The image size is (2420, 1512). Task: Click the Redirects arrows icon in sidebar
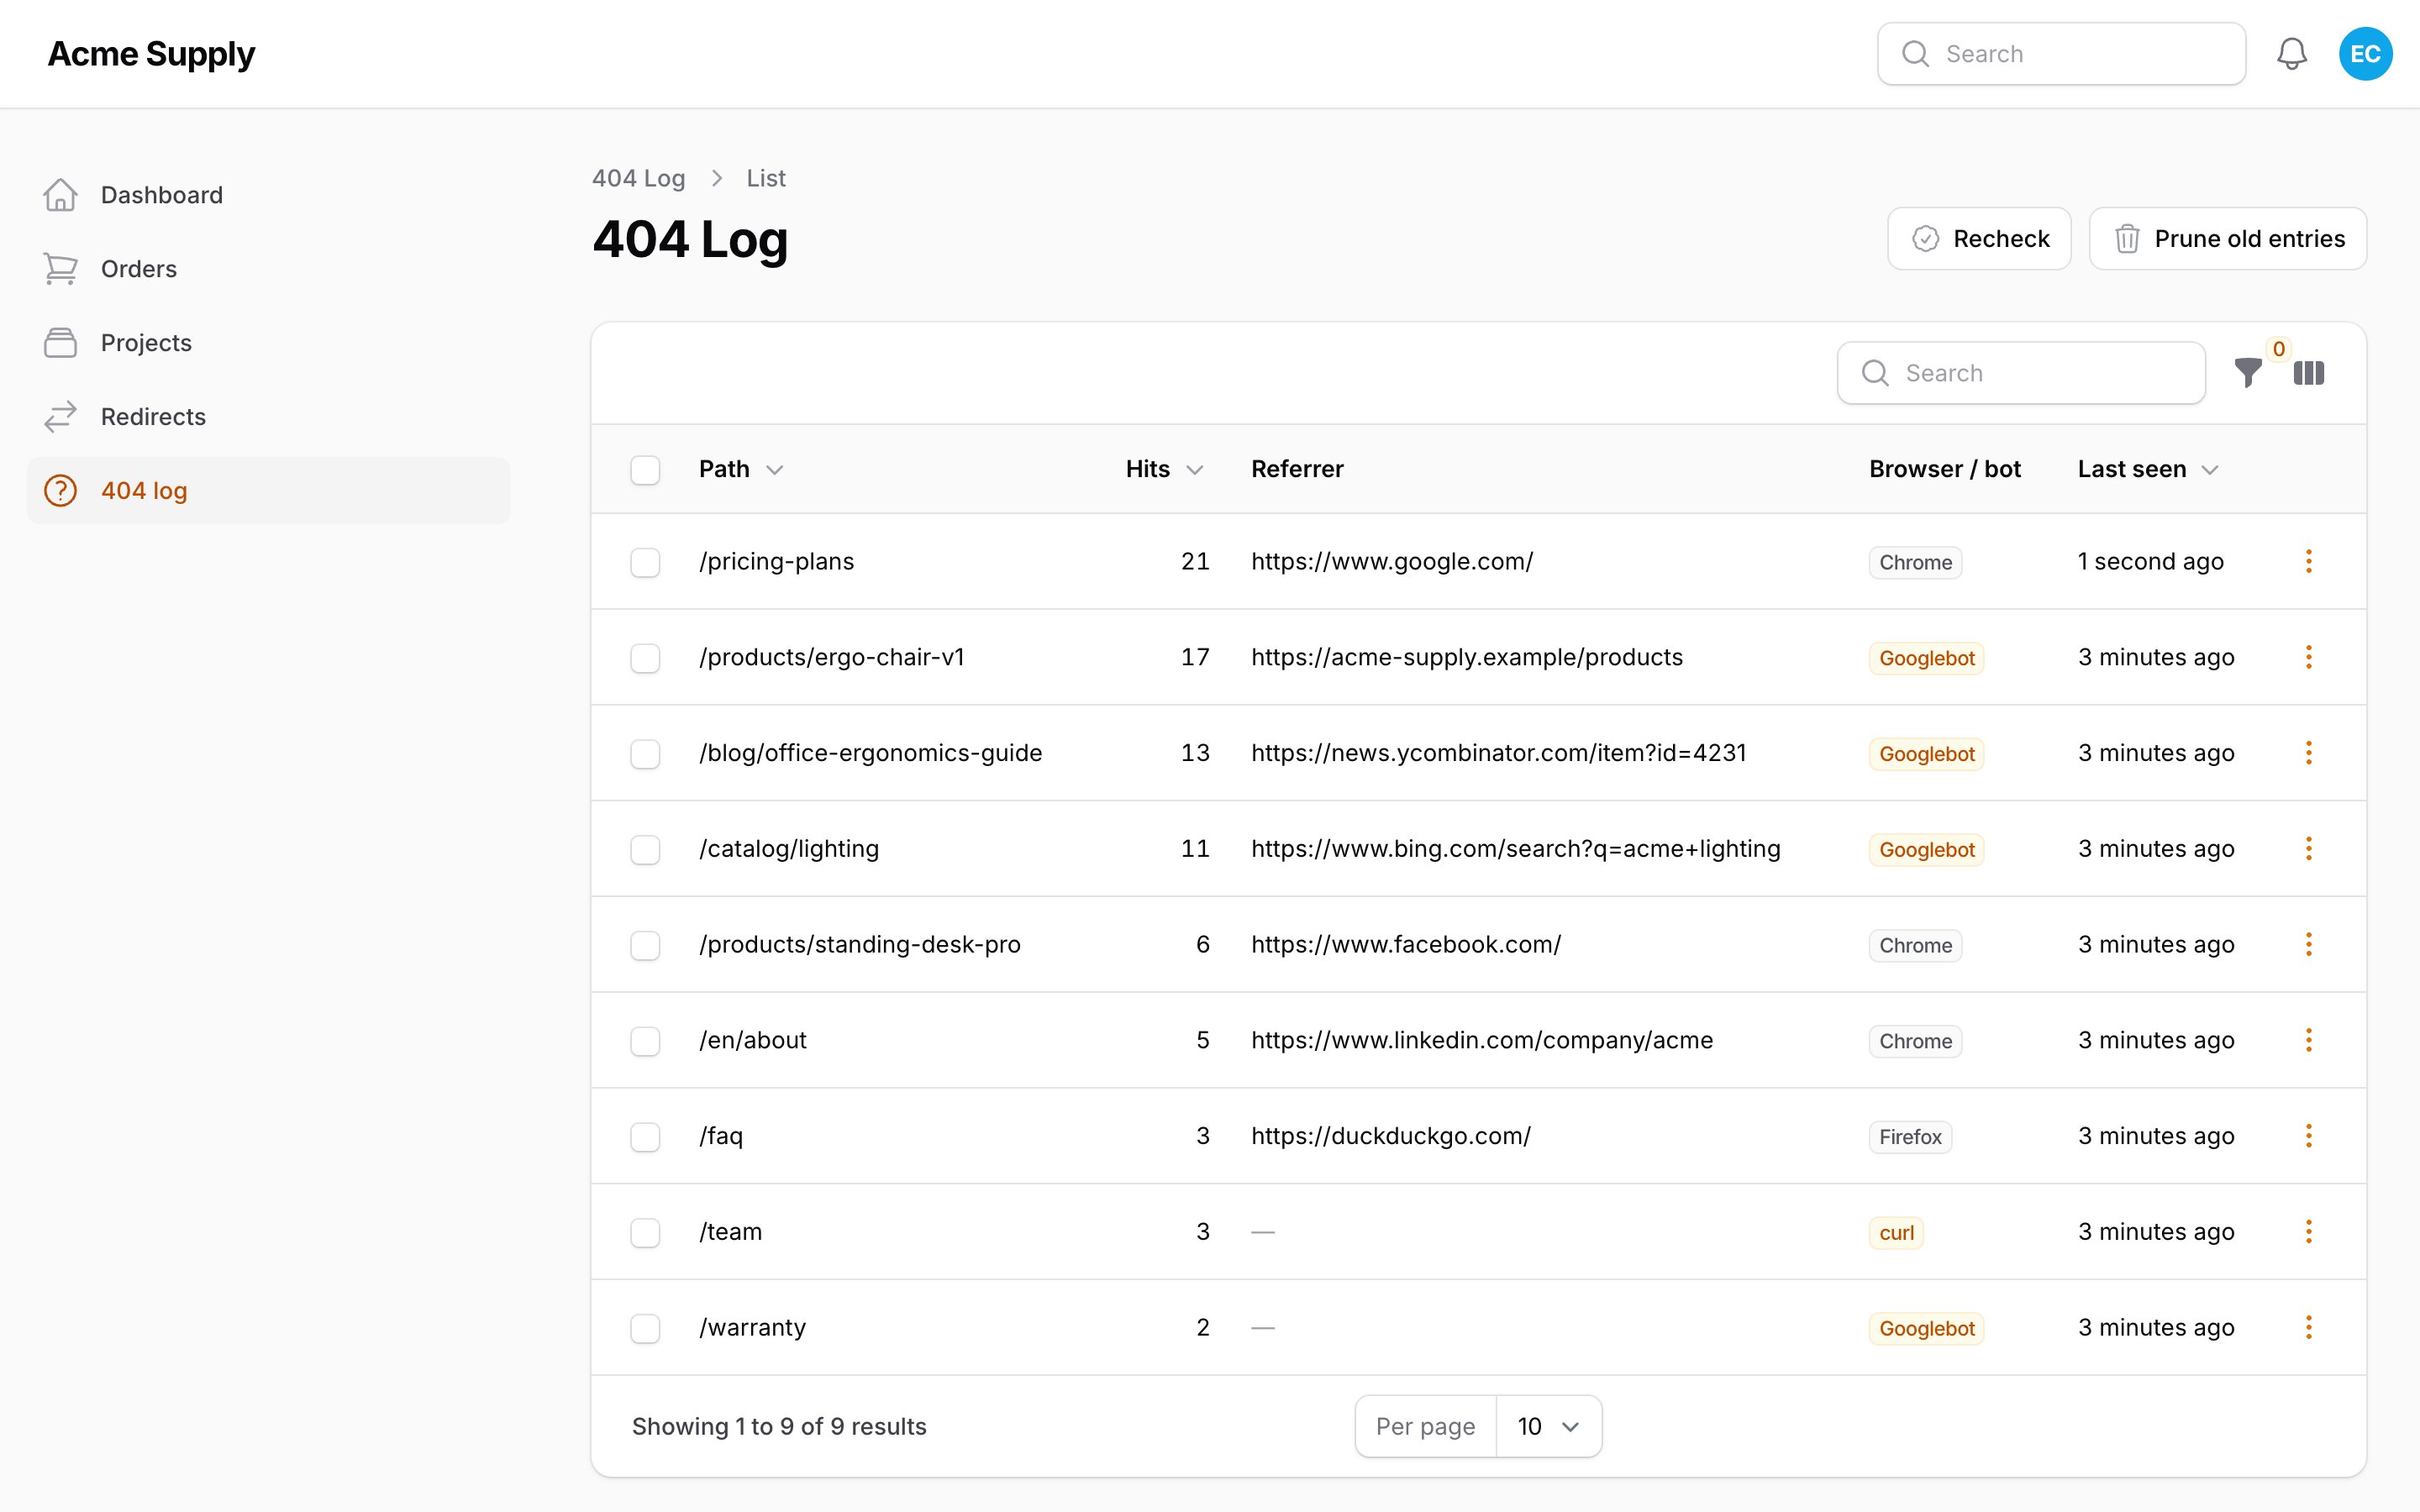60,417
